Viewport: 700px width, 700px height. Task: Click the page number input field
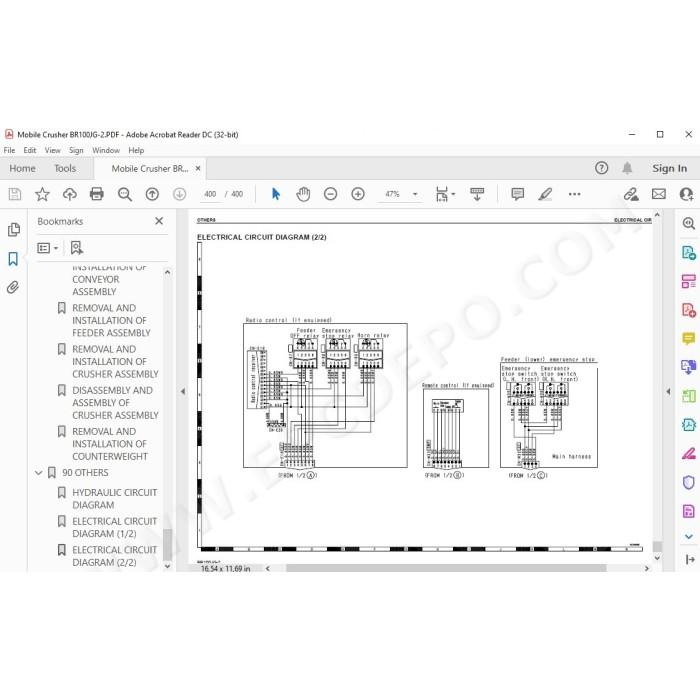point(210,194)
